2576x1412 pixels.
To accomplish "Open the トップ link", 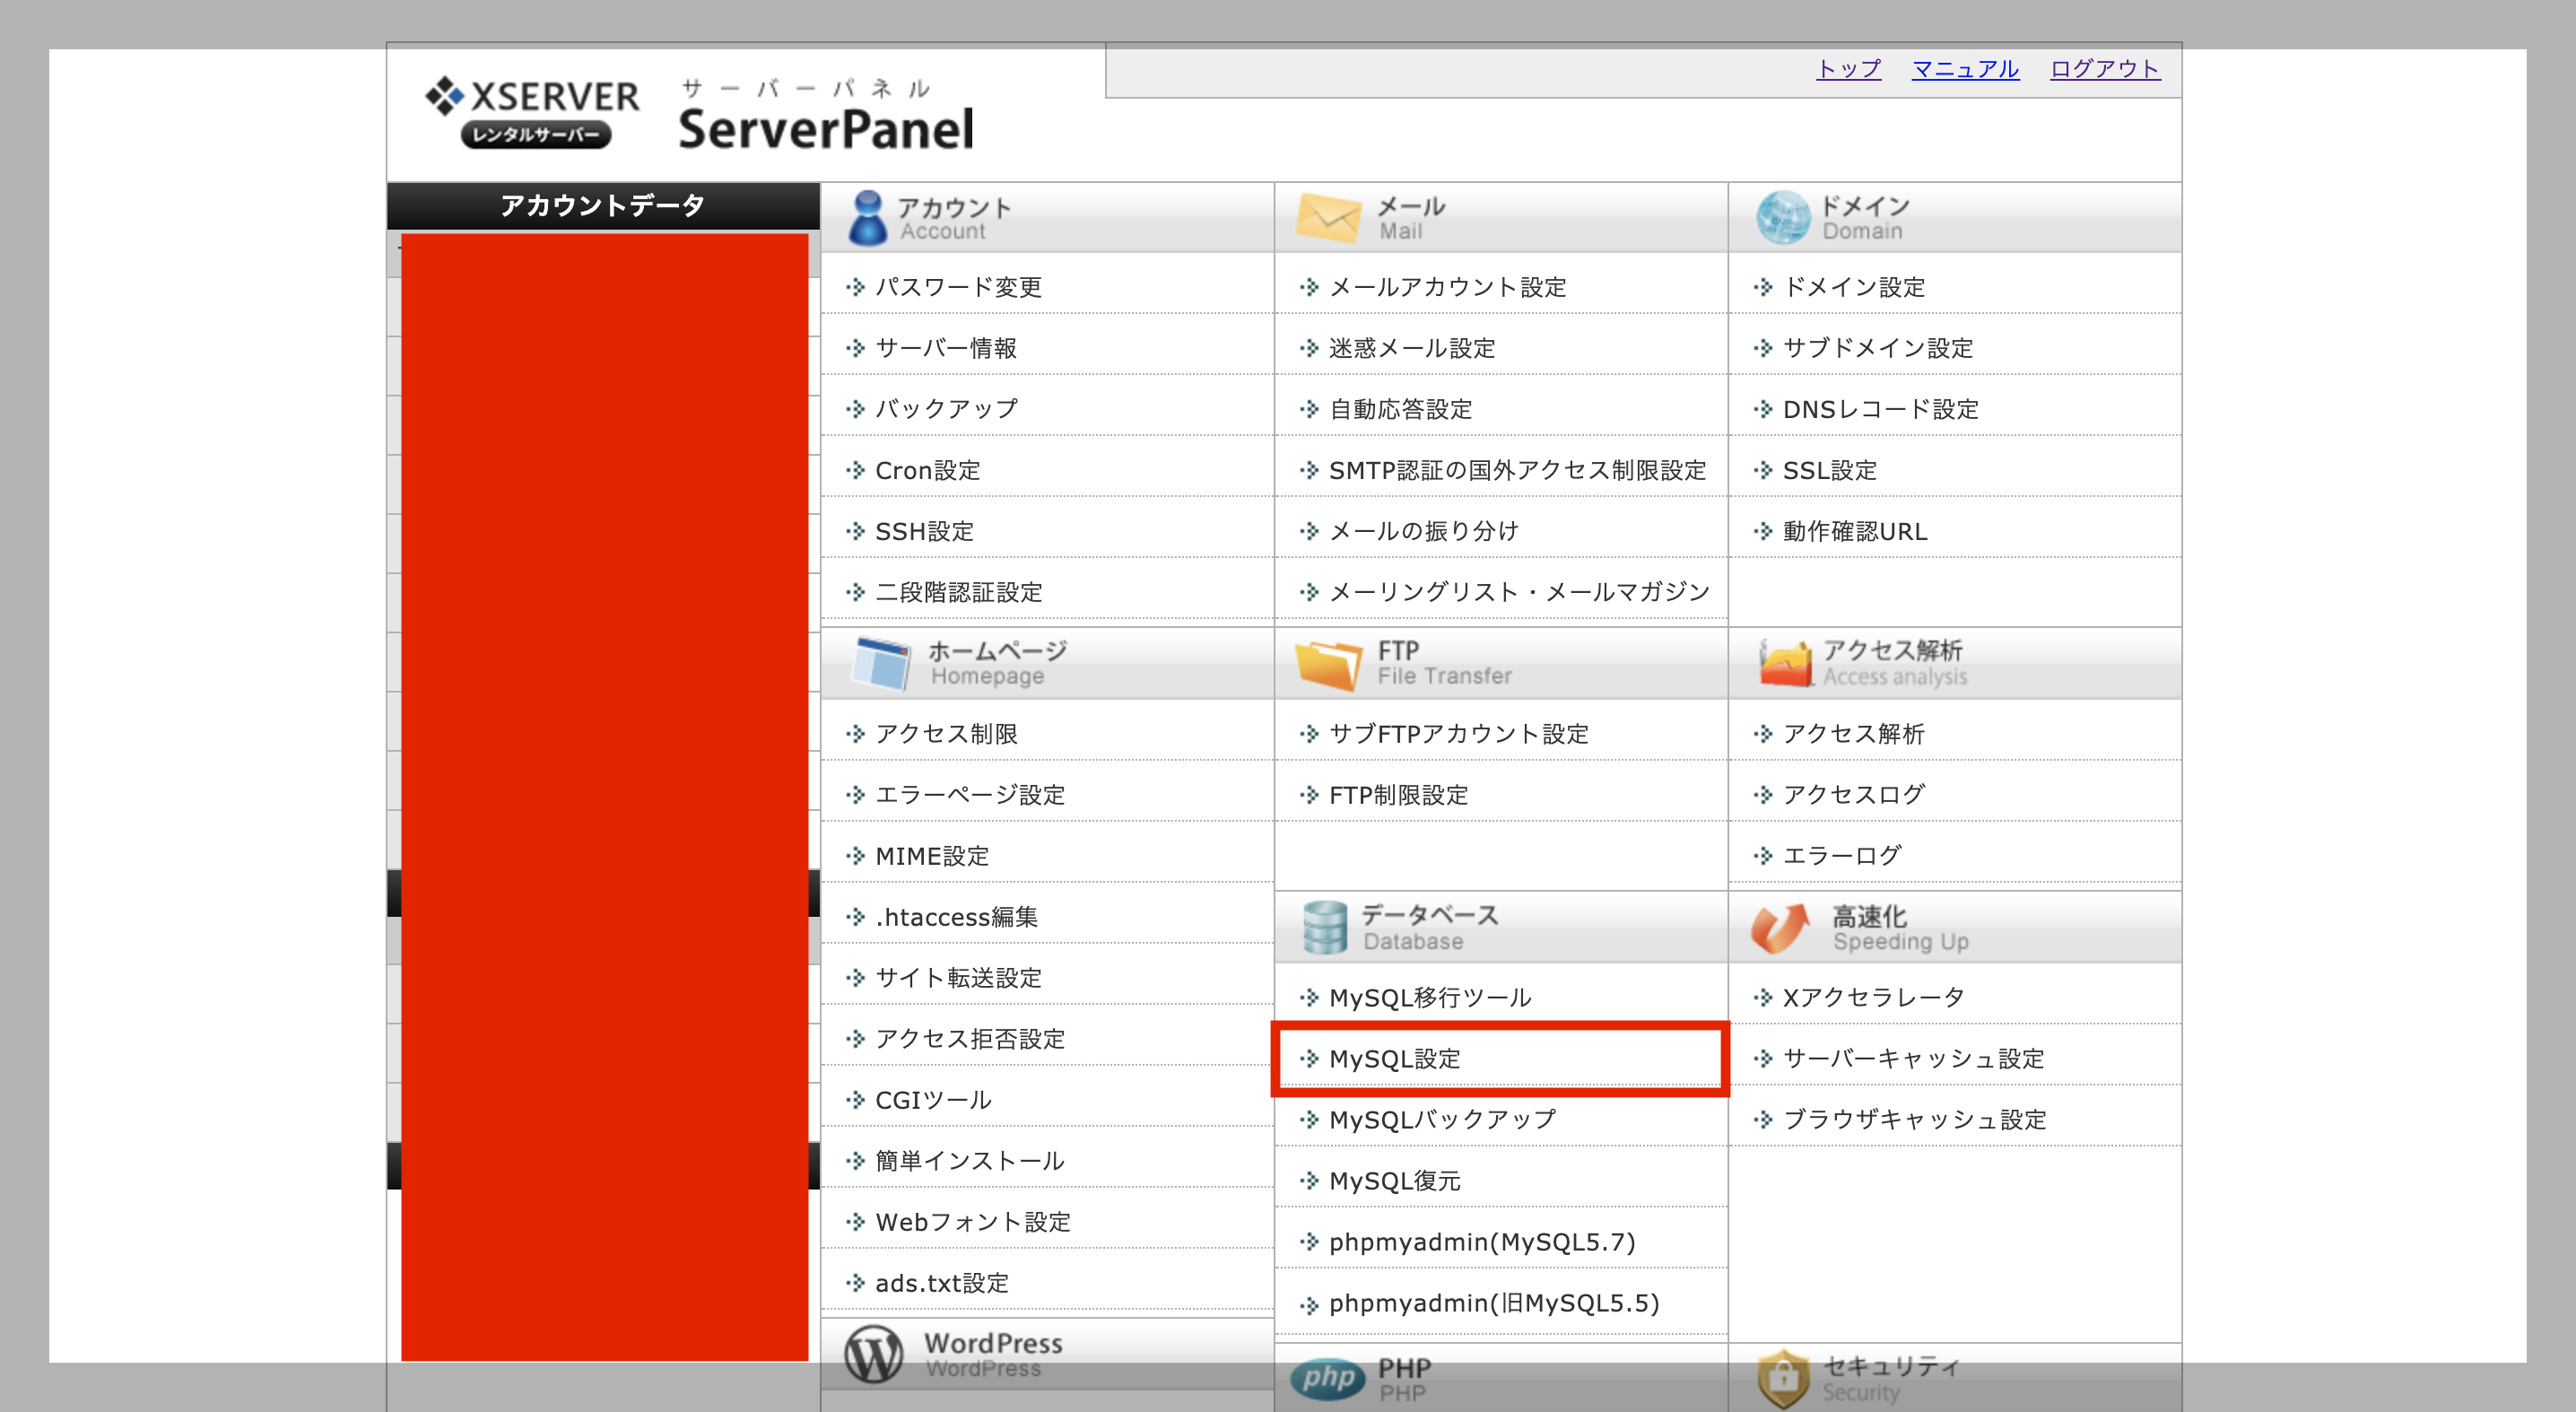I will point(1848,68).
